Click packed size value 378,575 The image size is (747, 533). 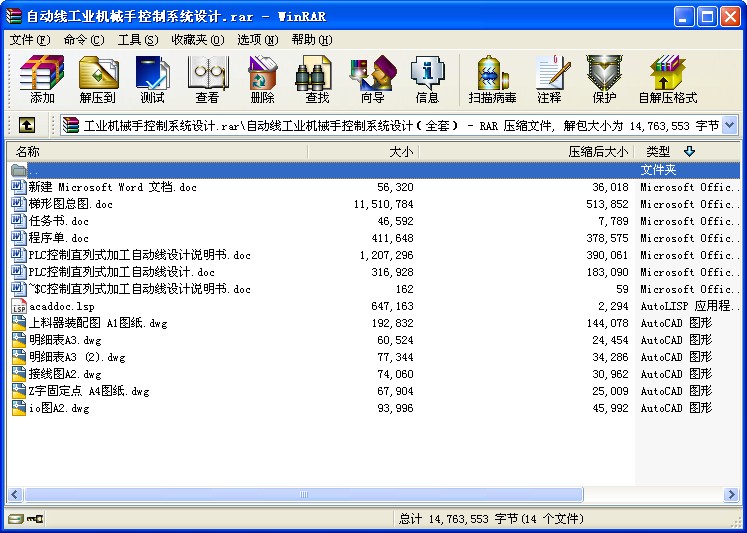pos(607,238)
